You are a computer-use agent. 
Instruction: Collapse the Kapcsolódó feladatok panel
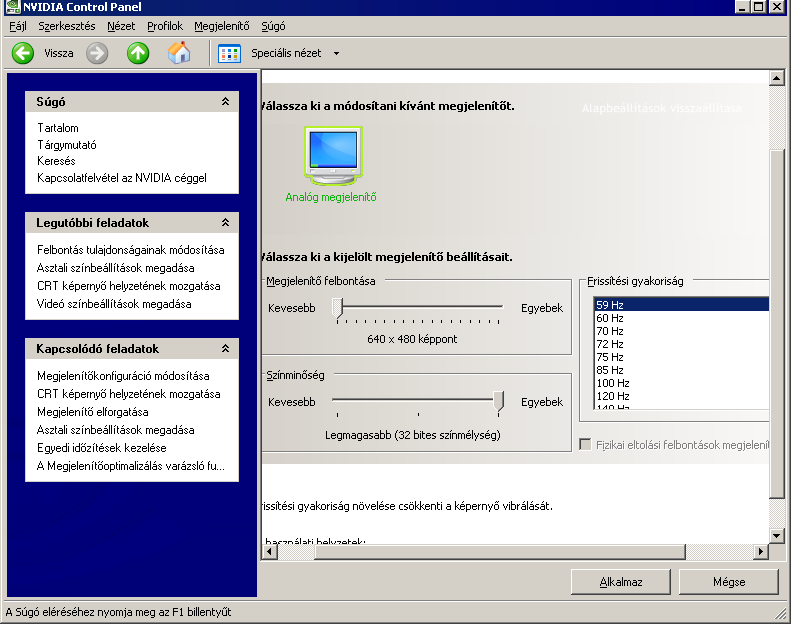[225, 349]
